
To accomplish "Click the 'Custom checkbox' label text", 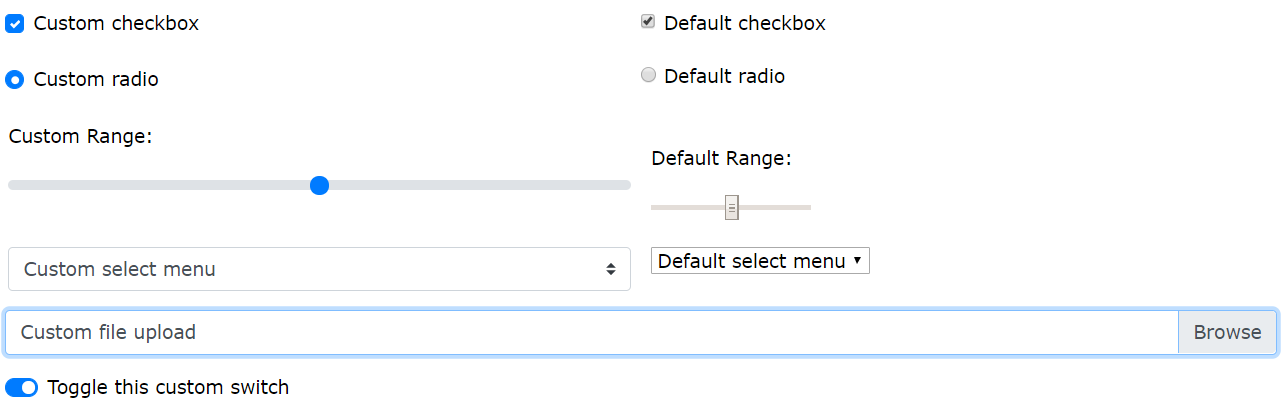I will pos(116,24).
